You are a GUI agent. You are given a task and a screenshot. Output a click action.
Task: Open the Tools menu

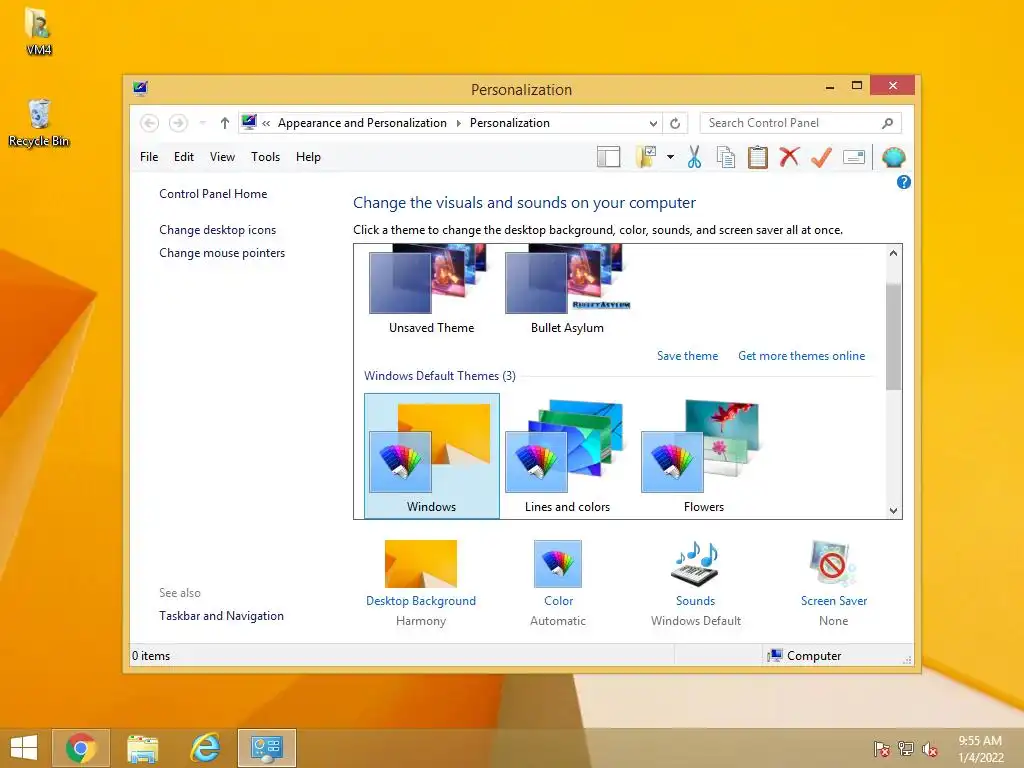tap(265, 157)
